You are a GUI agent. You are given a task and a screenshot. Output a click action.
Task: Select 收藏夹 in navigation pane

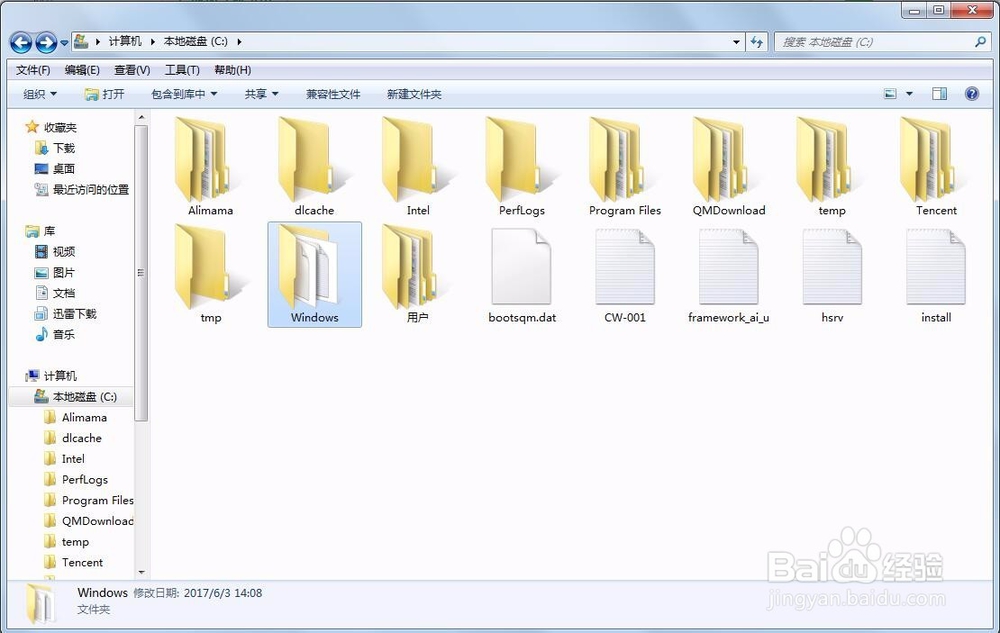(x=60, y=127)
